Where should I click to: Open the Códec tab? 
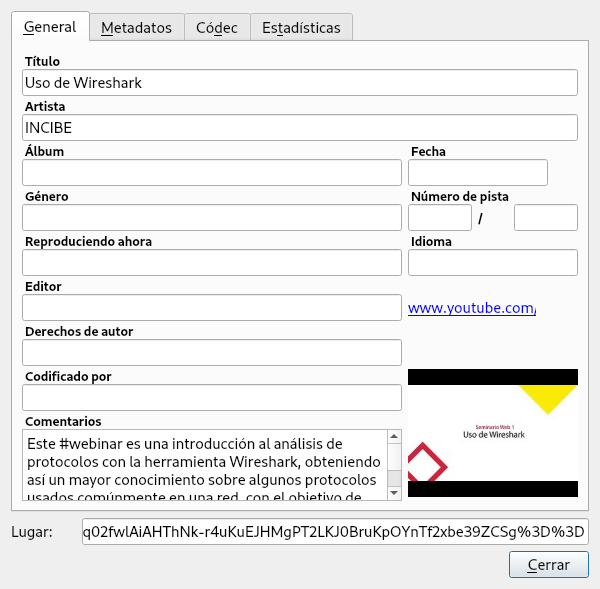(x=217, y=28)
